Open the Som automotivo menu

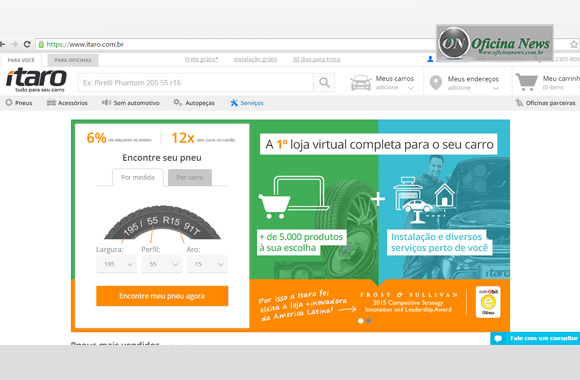pyautogui.click(x=136, y=103)
